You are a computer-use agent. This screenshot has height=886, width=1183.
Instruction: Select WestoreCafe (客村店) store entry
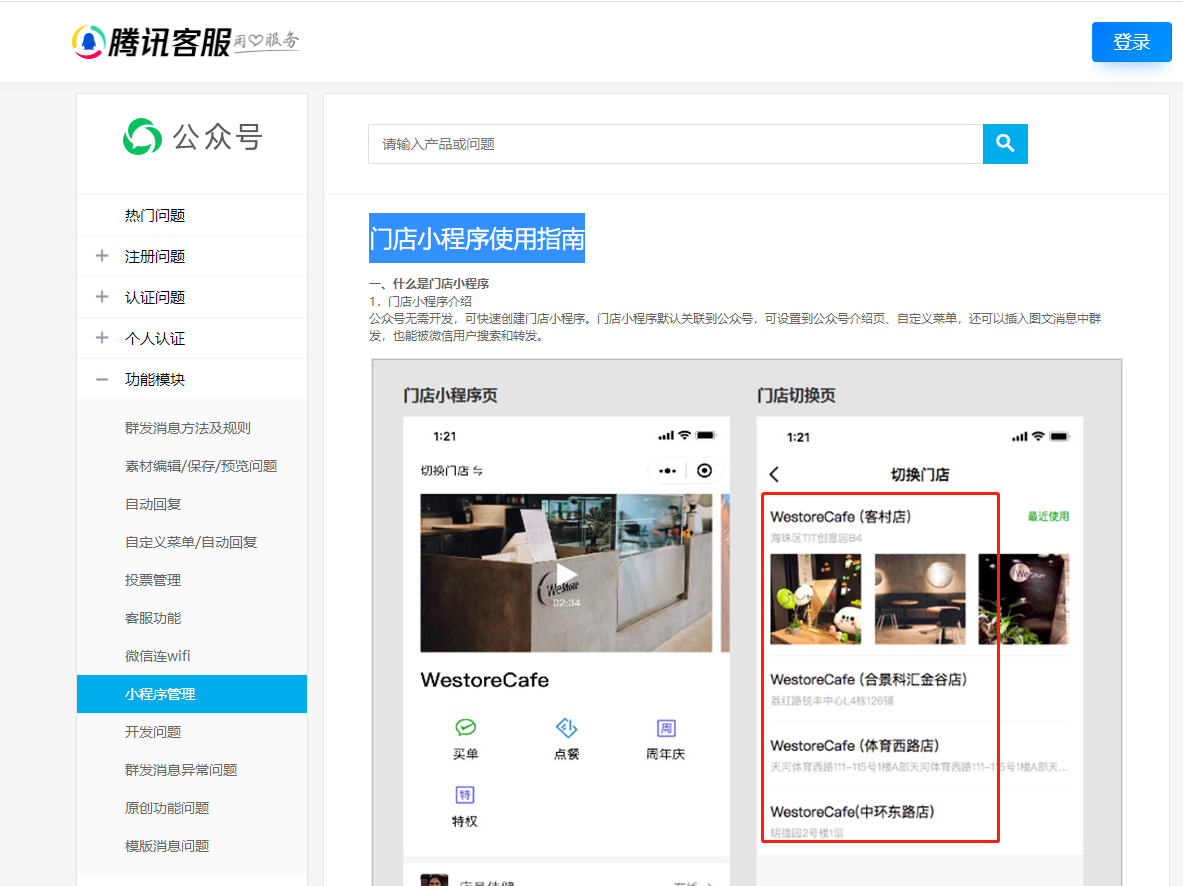840,517
